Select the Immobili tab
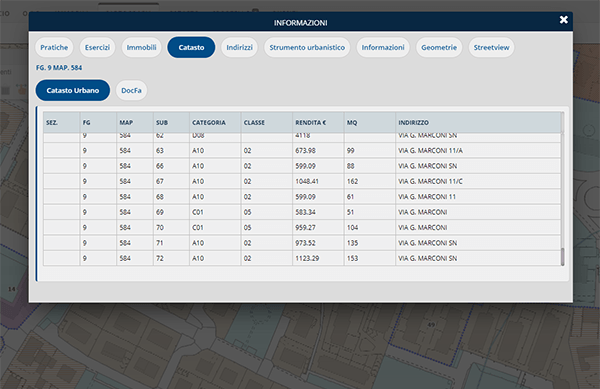Image resolution: width=600 pixels, height=389 pixels. pyautogui.click(x=142, y=47)
